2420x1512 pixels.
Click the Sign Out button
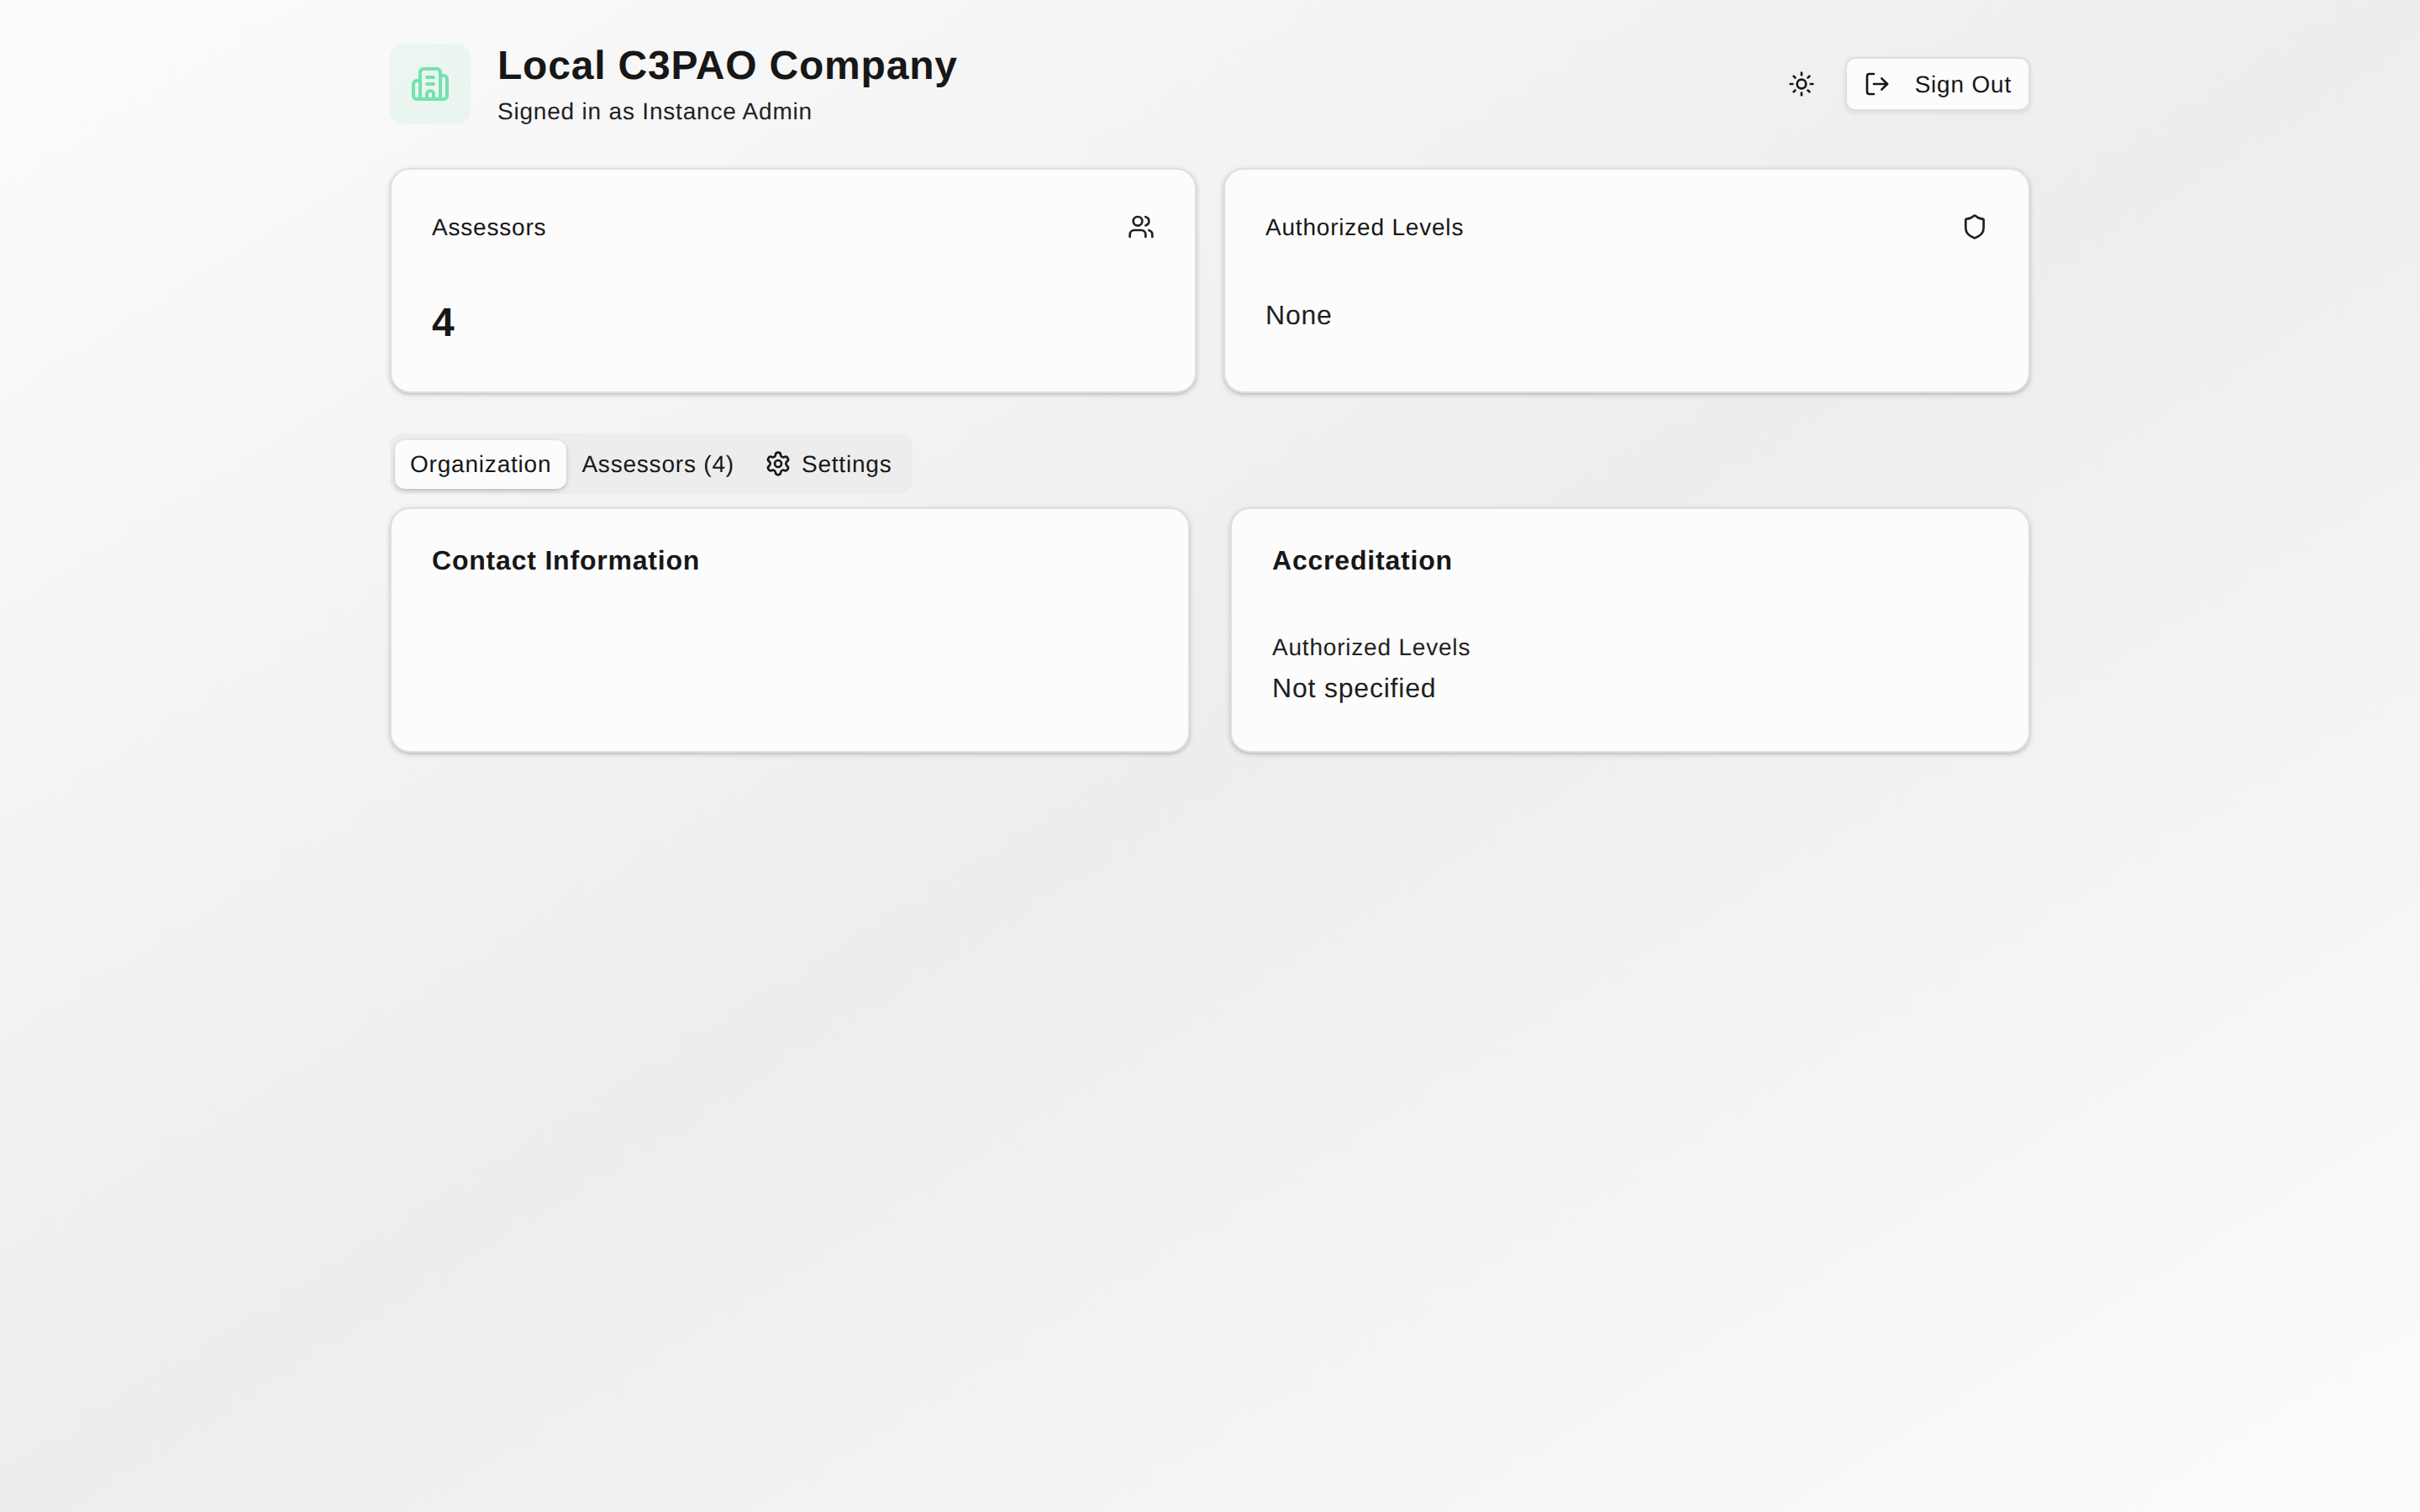coord(1937,84)
